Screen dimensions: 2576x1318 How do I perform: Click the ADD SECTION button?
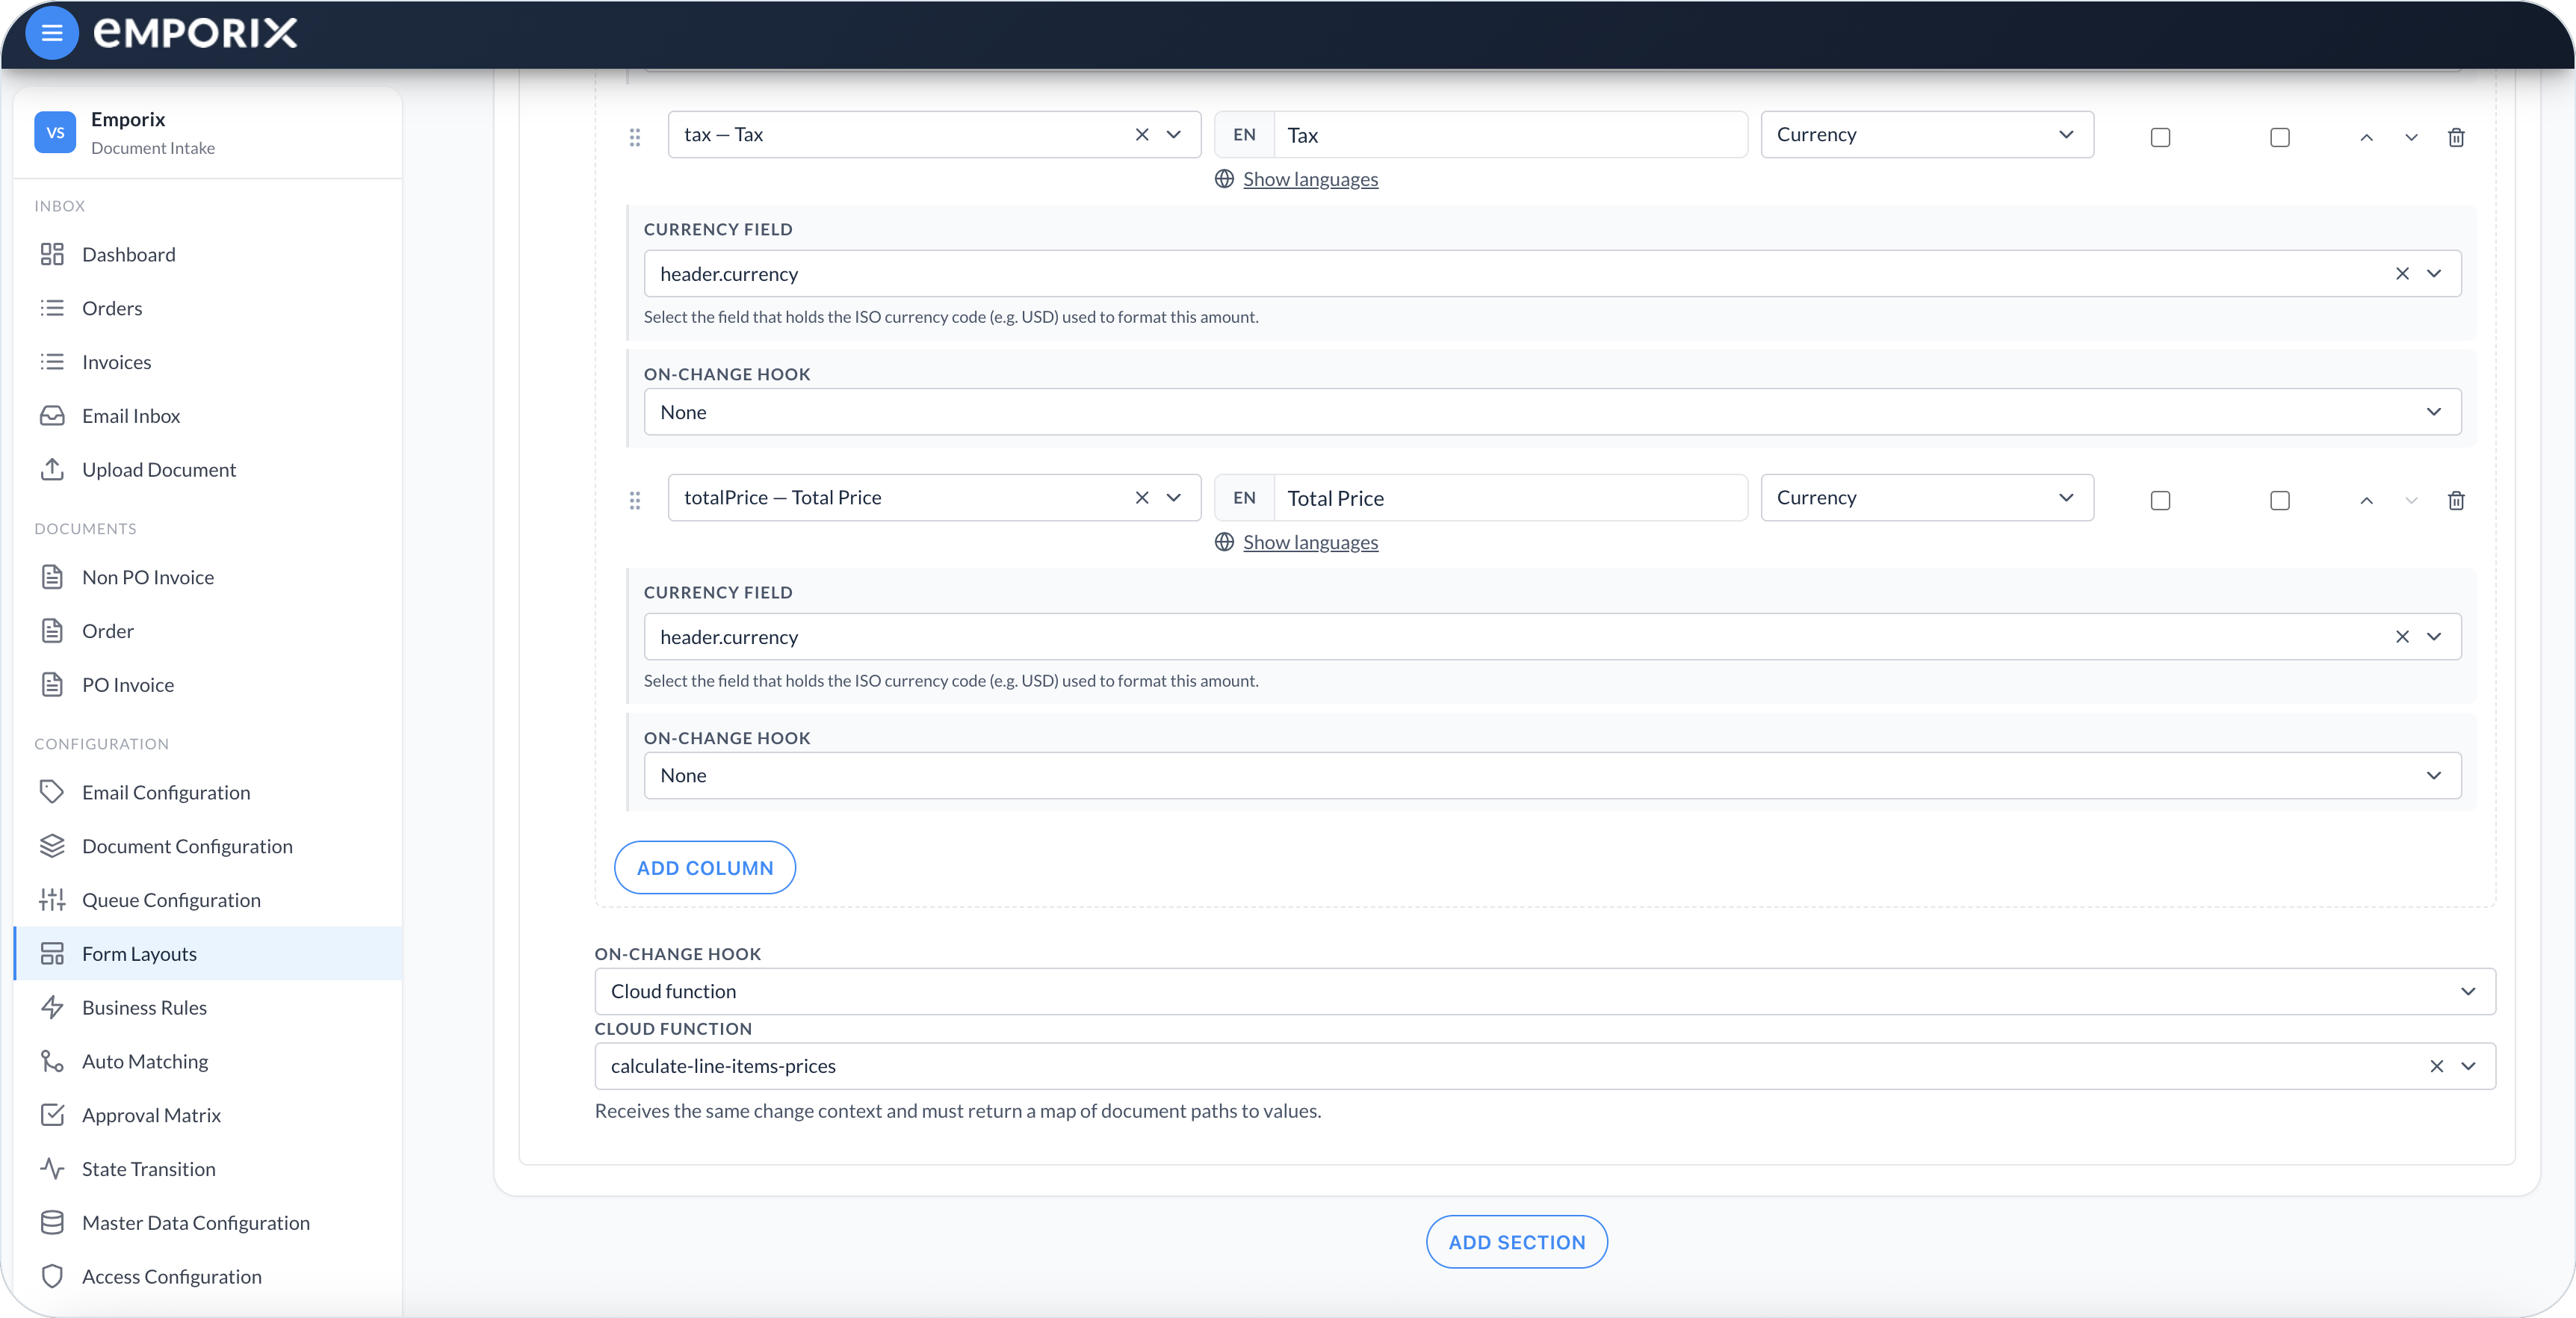point(1517,1241)
